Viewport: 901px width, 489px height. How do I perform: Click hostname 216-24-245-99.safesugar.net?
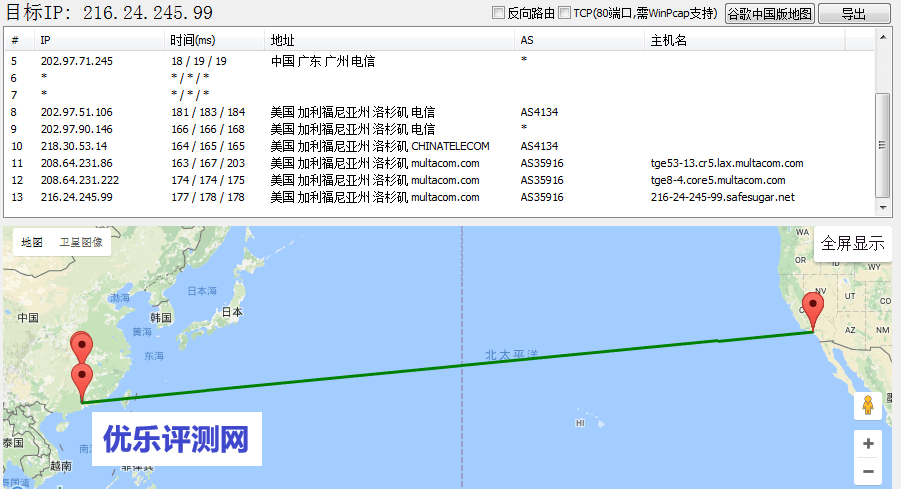(x=722, y=197)
